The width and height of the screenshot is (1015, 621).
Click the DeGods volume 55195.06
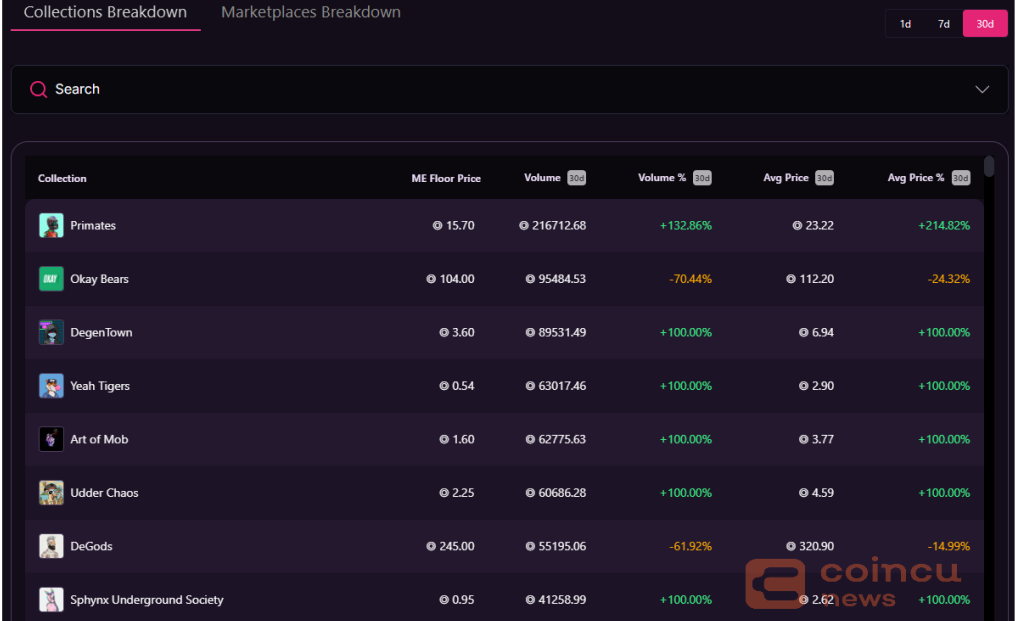556,547
